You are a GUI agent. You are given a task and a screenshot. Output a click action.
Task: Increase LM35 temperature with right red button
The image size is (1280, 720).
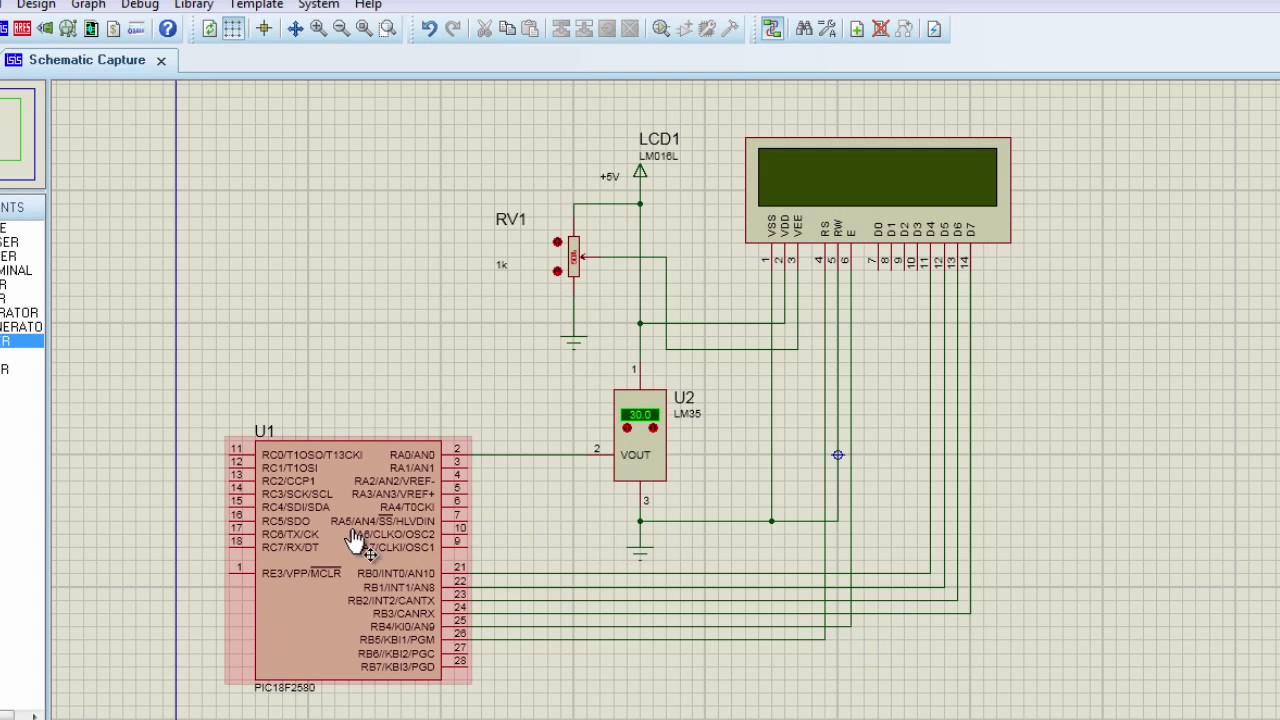[653, 428]
